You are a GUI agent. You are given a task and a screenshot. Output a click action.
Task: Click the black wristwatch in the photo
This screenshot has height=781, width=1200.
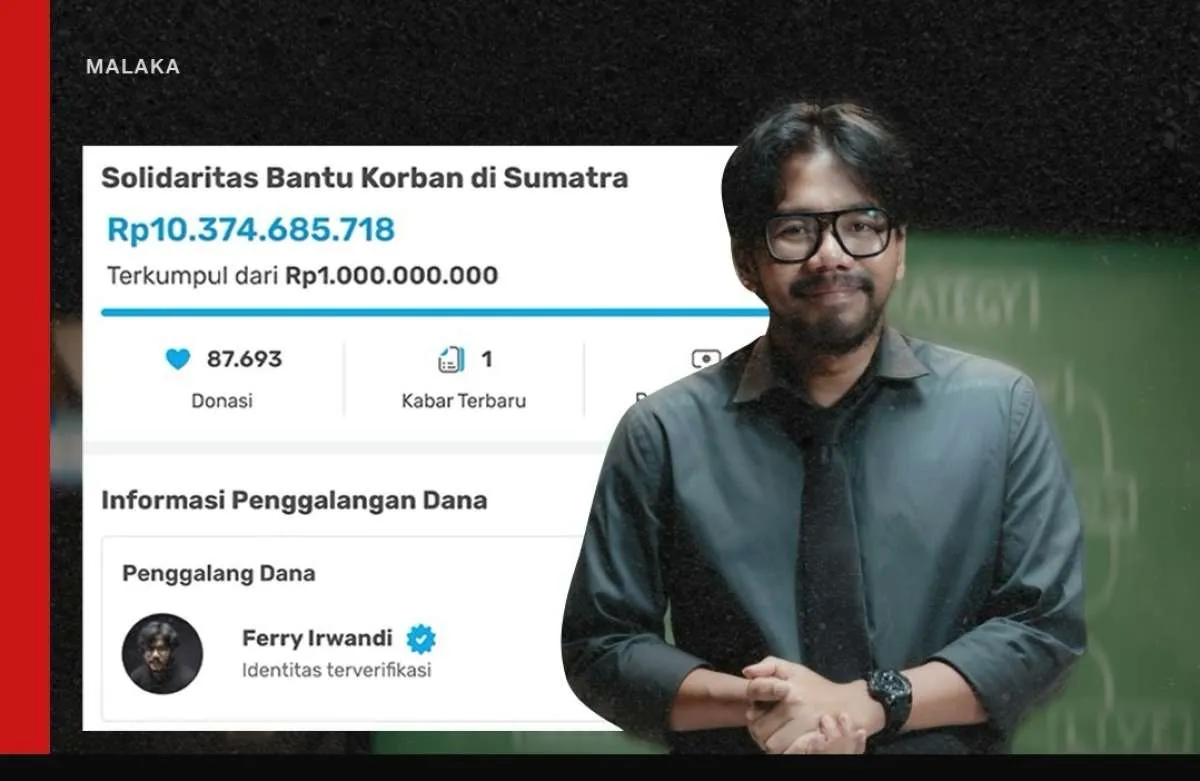(x=890, y=695)
